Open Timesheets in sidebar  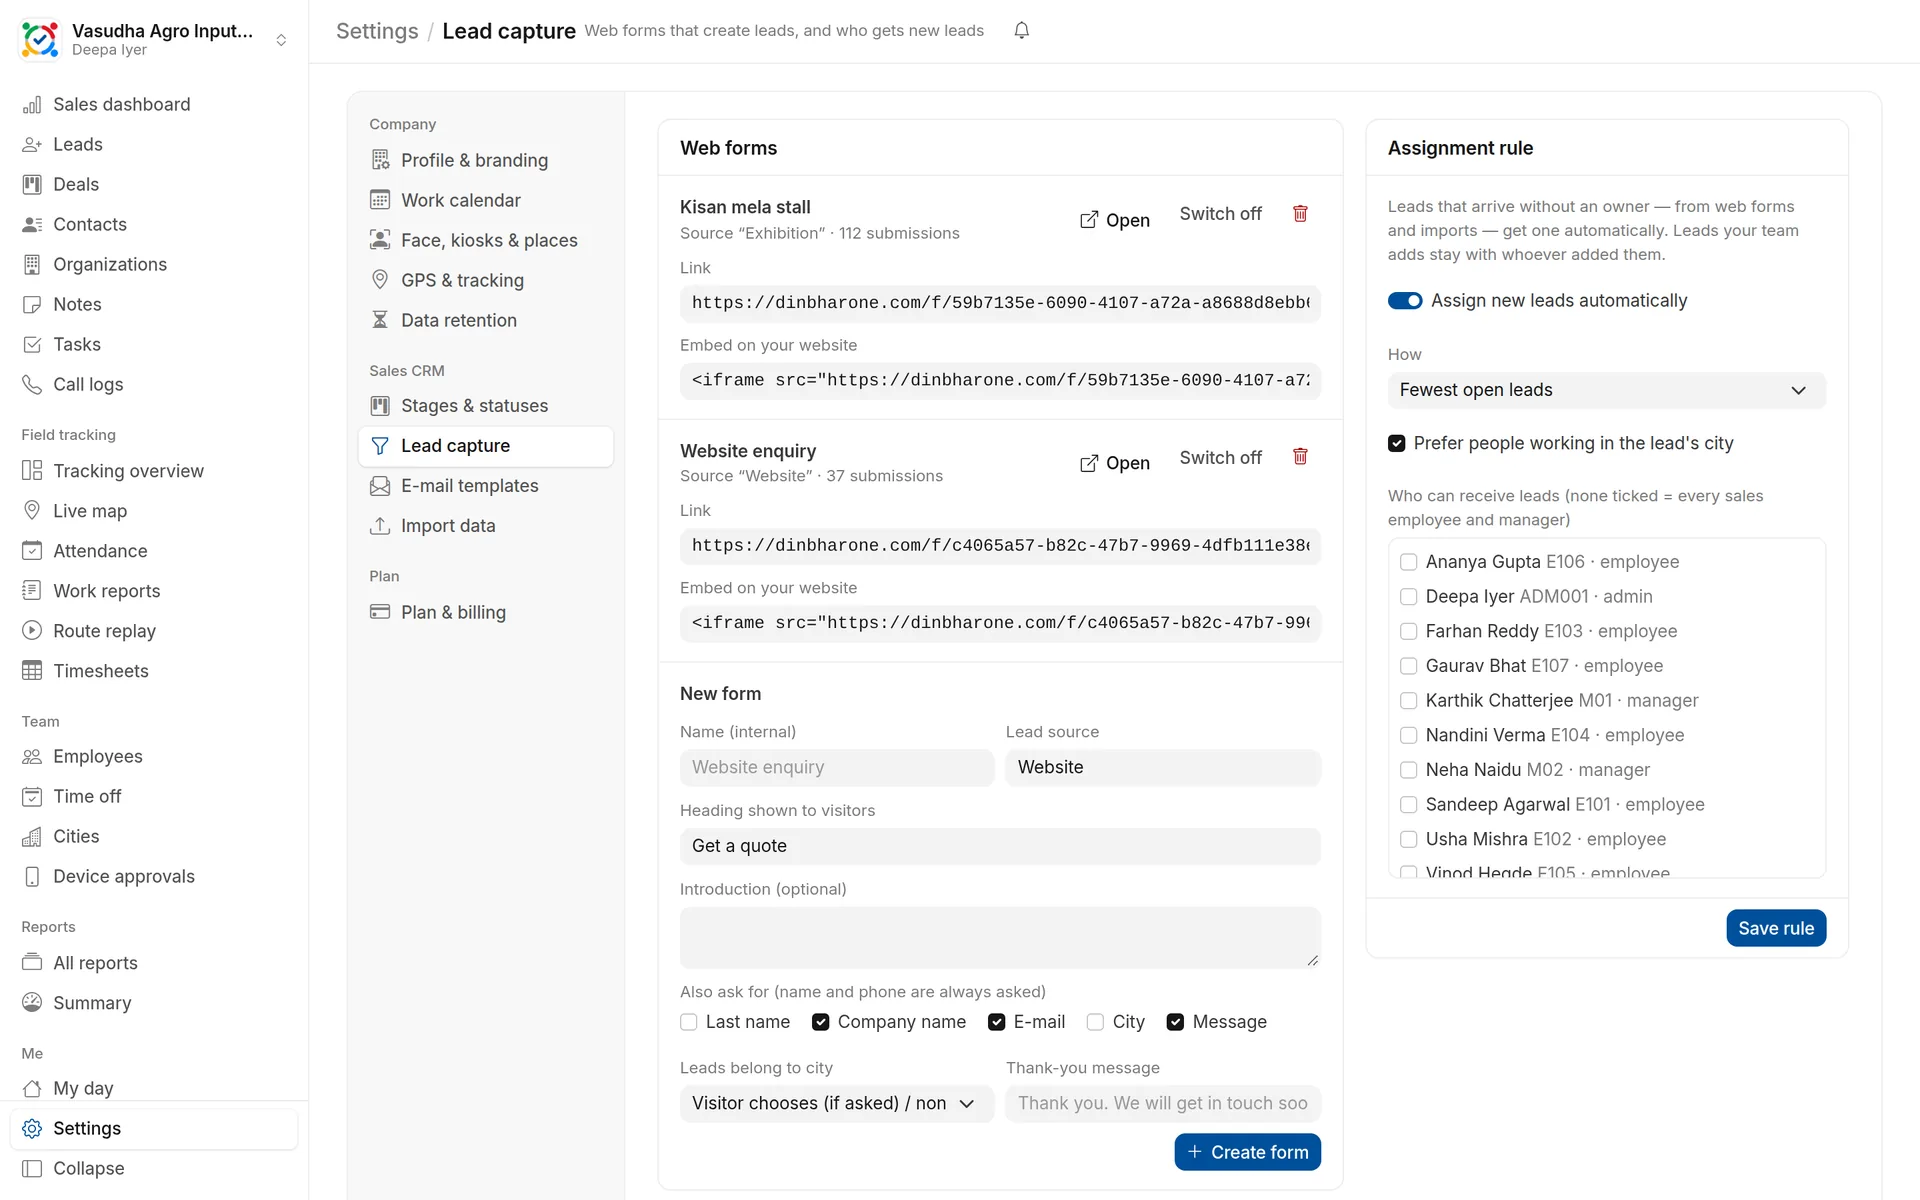point(154,671)
